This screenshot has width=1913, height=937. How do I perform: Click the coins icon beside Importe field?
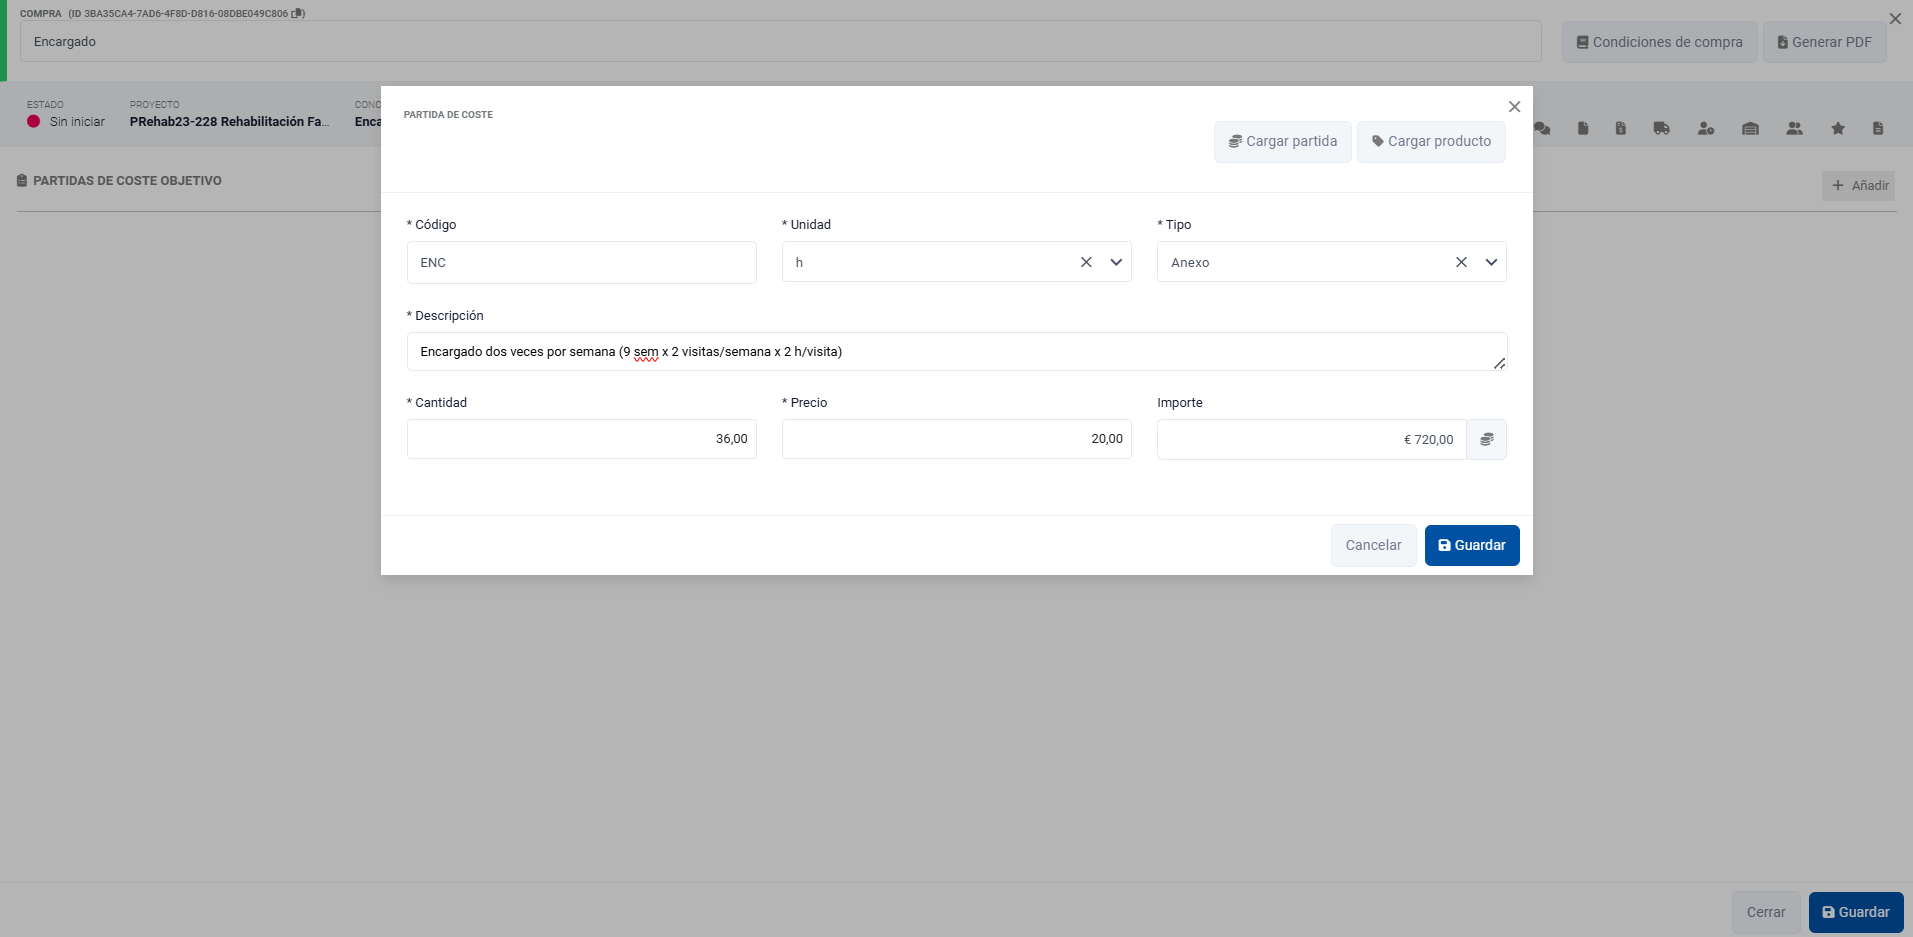click(x=1486, y=439)
